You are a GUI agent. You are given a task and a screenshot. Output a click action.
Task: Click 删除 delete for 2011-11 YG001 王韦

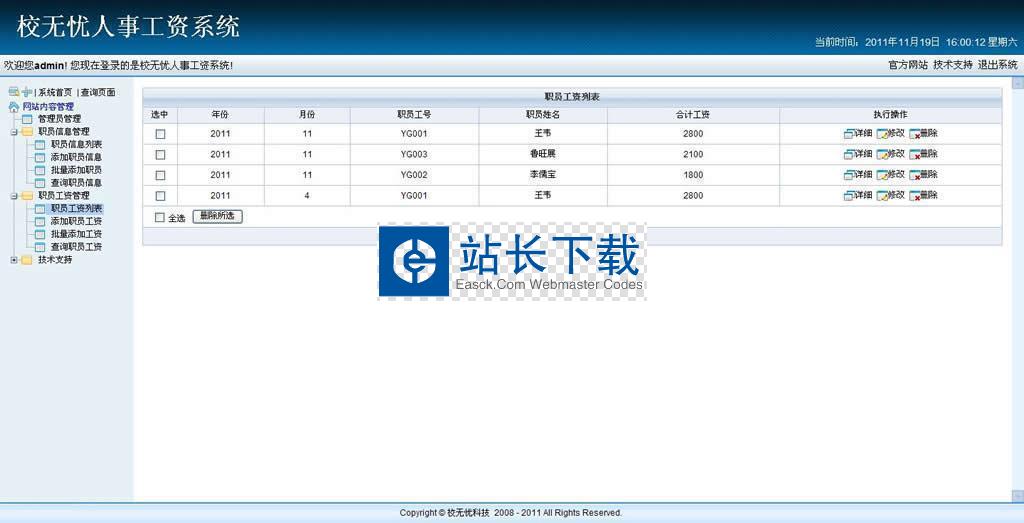(923, 133)
